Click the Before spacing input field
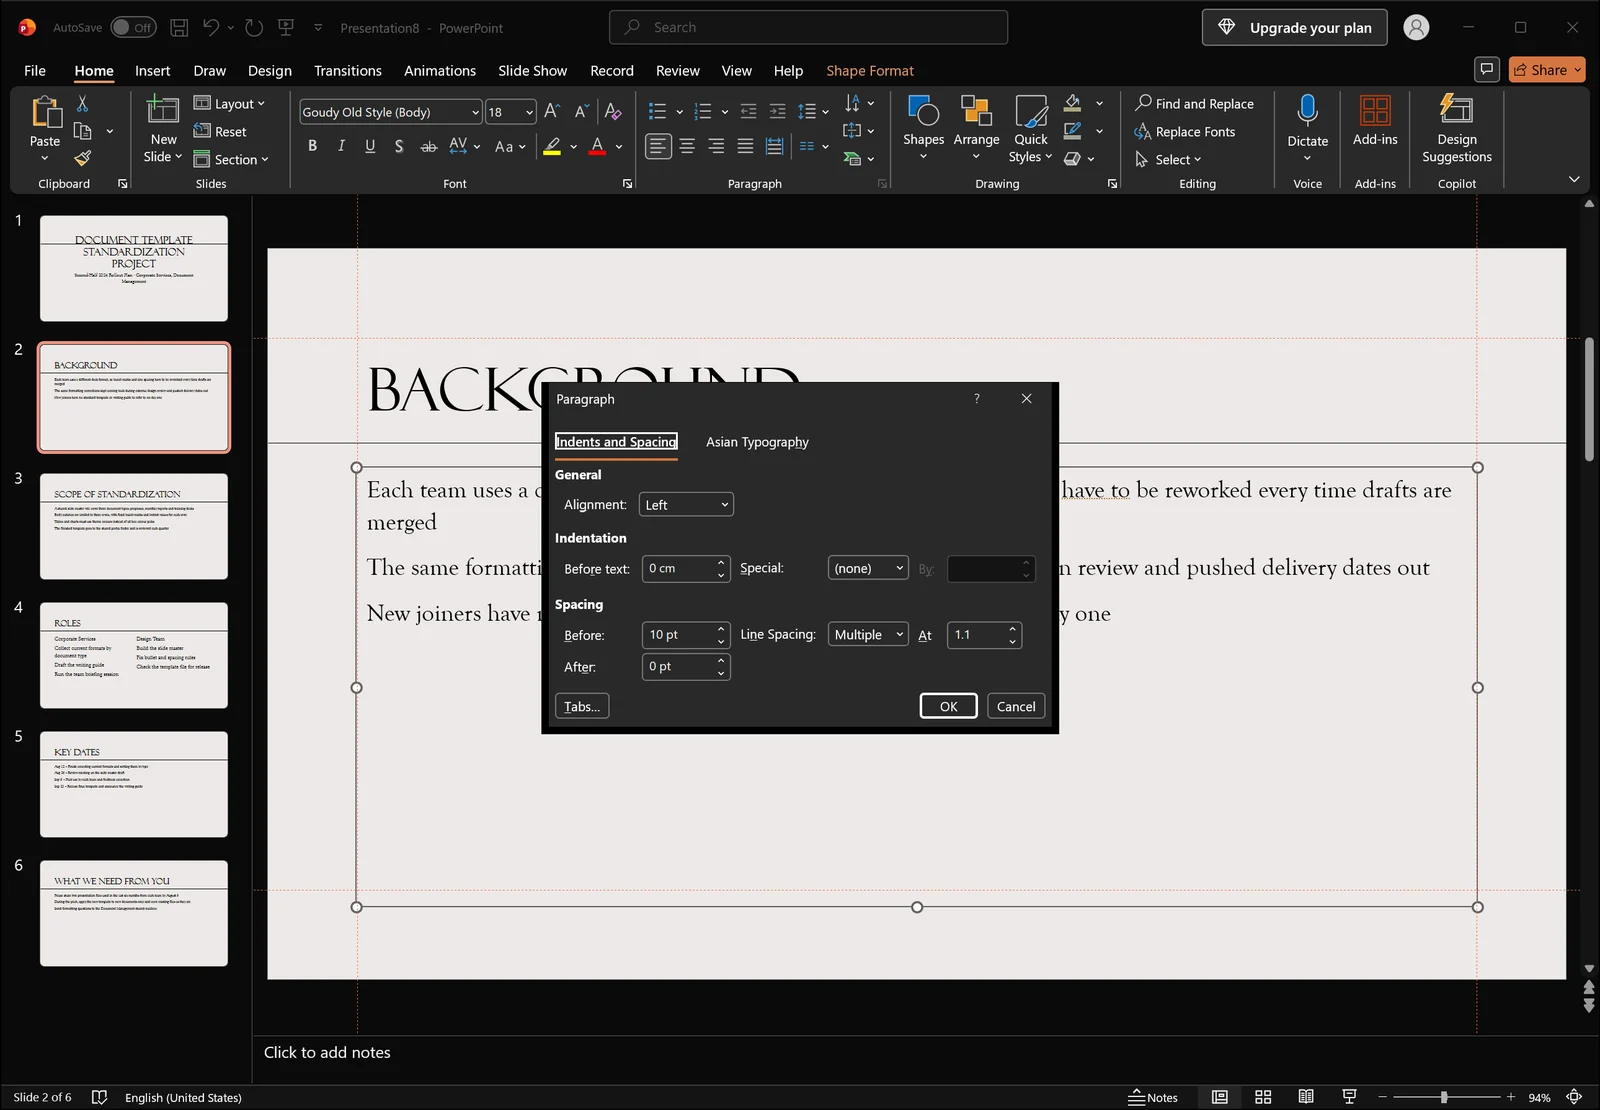Image resolution: width=1600 pixels, height=1110 pixels. point(686,635)
